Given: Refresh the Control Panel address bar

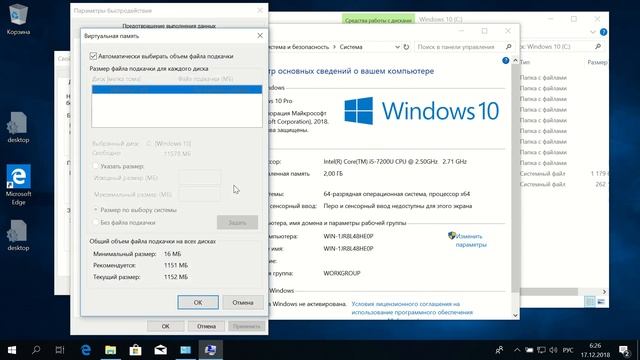Looking at the screenshot, I should [406, 47].
